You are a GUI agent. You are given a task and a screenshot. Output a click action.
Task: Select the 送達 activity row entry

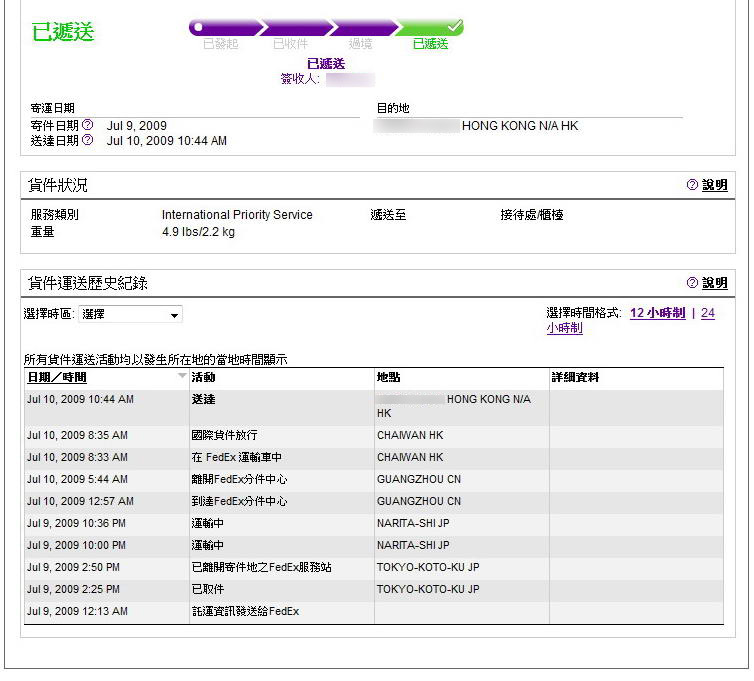[203, 399]
